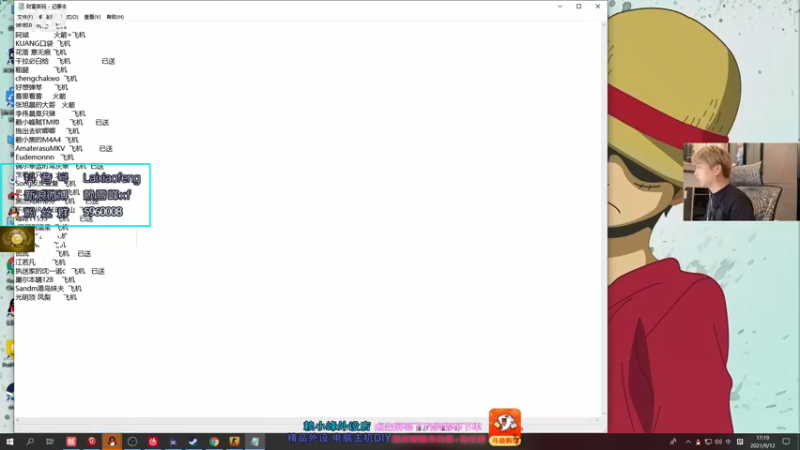Open Steam from the taskbar
Screen dimensions: 800x450
(x=193, y=441)
